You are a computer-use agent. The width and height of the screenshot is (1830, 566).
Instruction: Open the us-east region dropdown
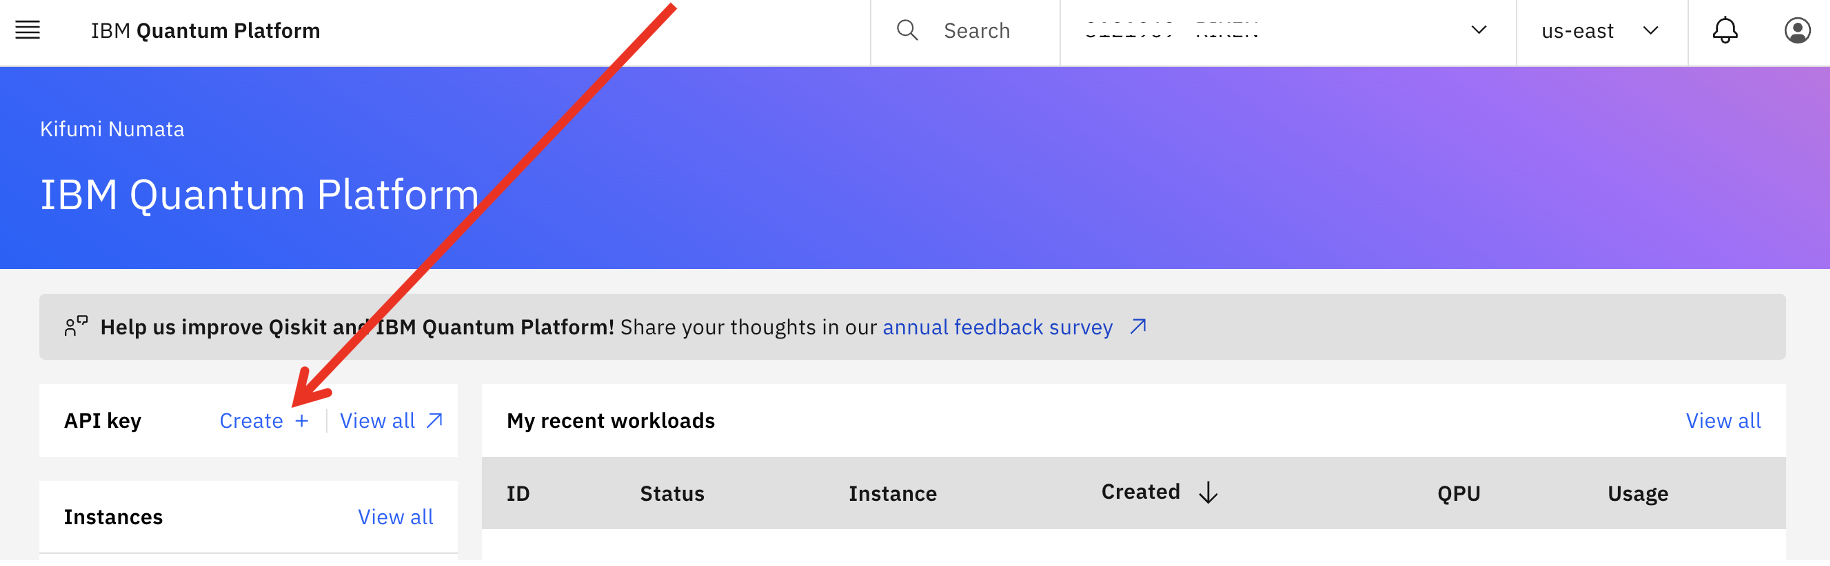click(1602, 31)
